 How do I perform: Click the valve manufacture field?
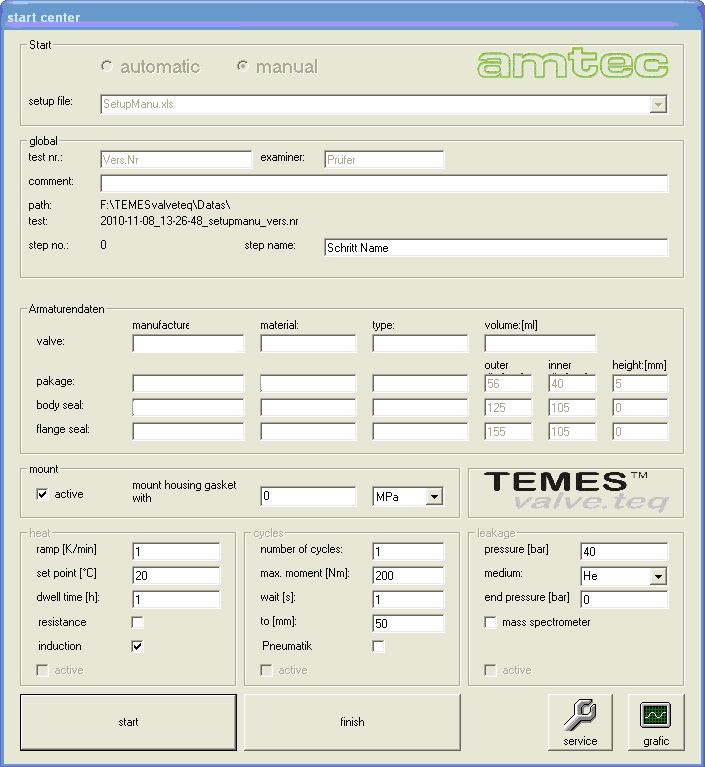pos(188,343)
